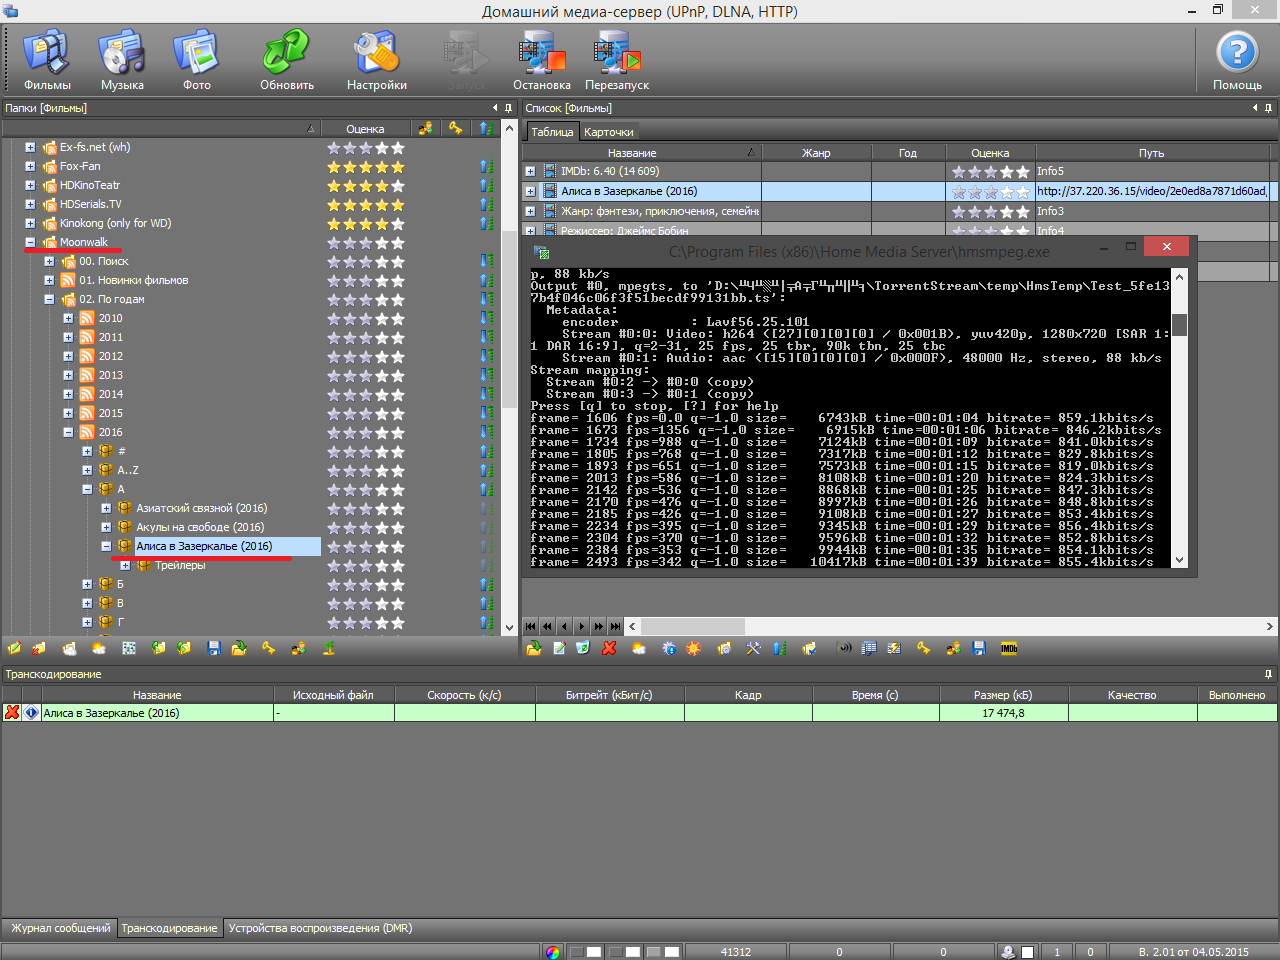Open the Журнал сообщений tab
This screenshot has width=1280, height=960.
coord(60,928)
